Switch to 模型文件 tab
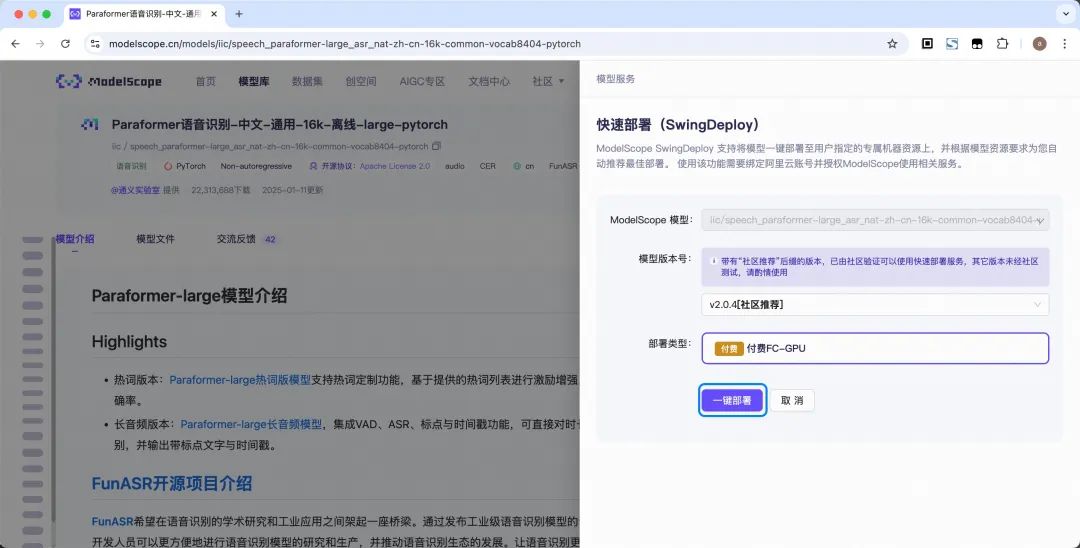 155,239
